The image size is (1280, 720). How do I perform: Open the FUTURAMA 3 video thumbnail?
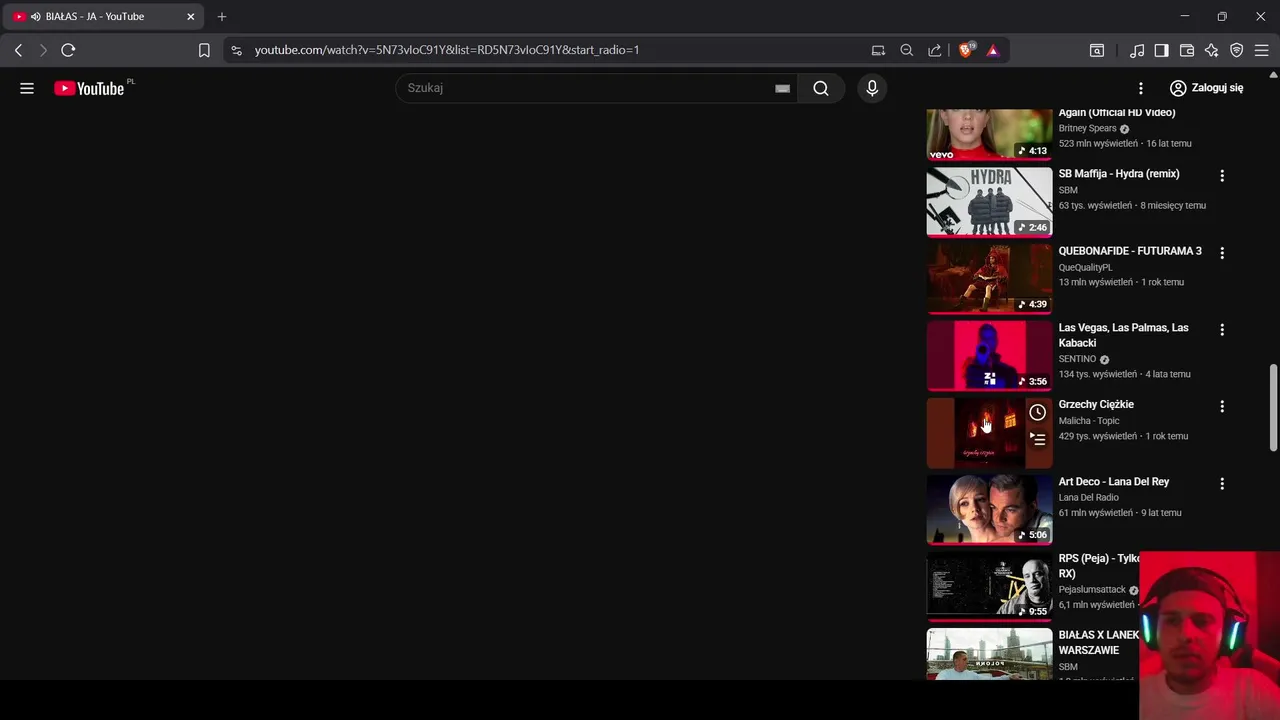point(989,278)
